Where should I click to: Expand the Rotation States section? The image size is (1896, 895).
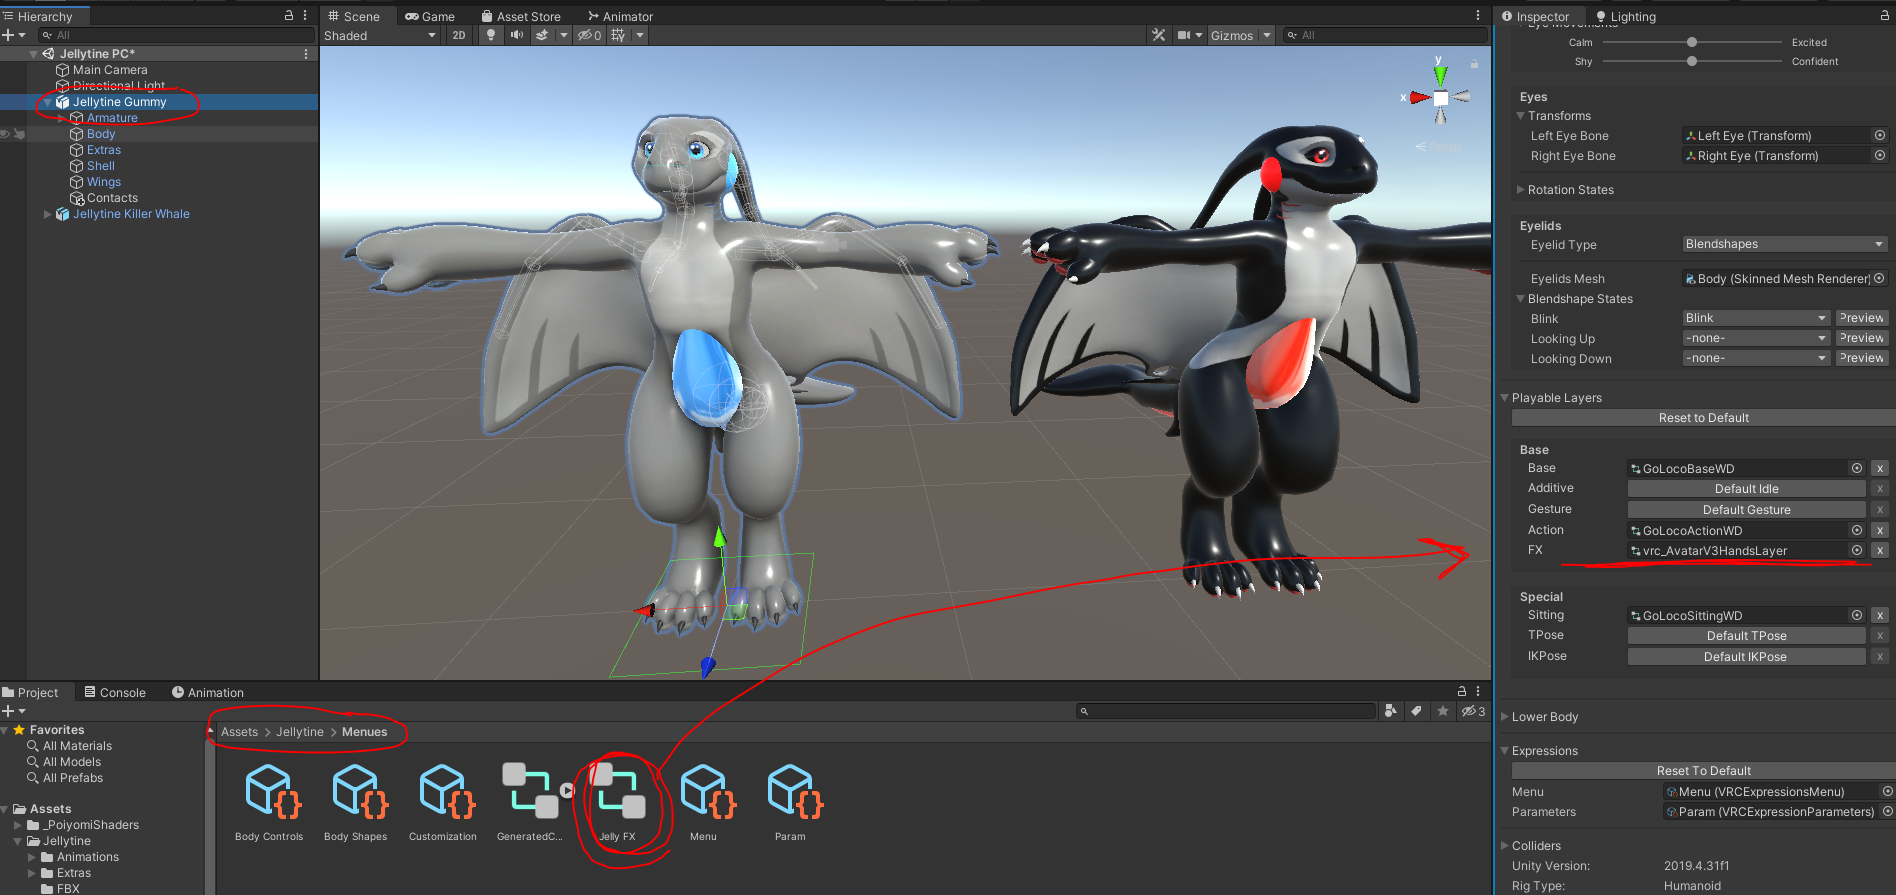(x=1520, y=190)
